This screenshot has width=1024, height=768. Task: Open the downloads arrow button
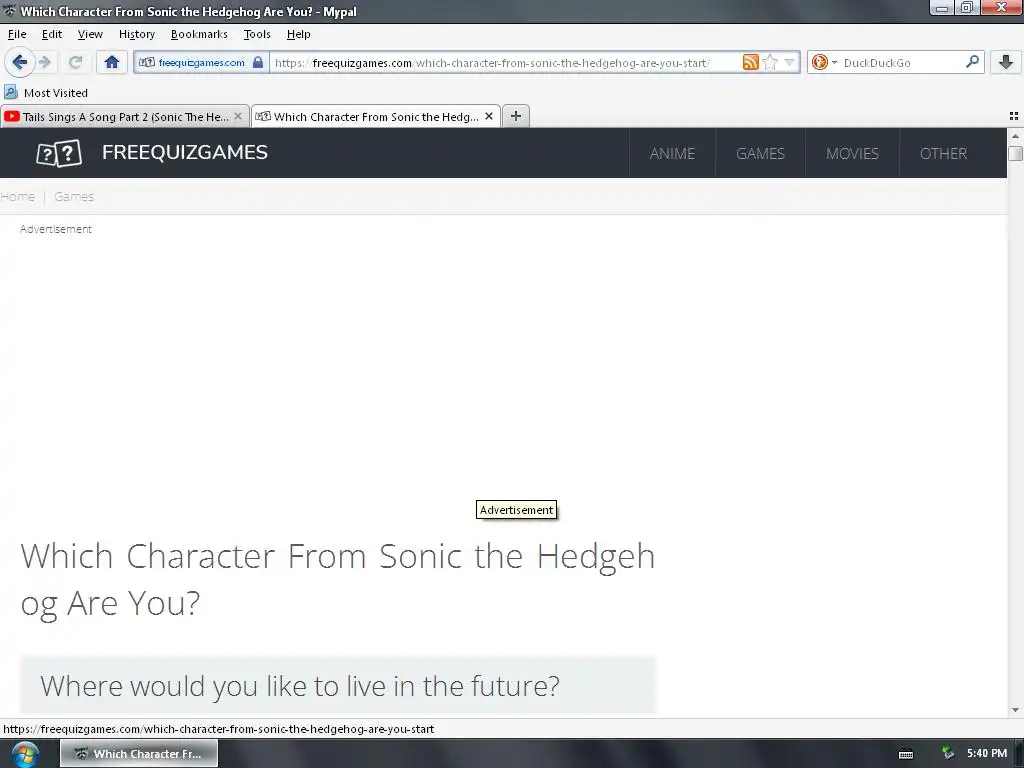coord(1006,63)
